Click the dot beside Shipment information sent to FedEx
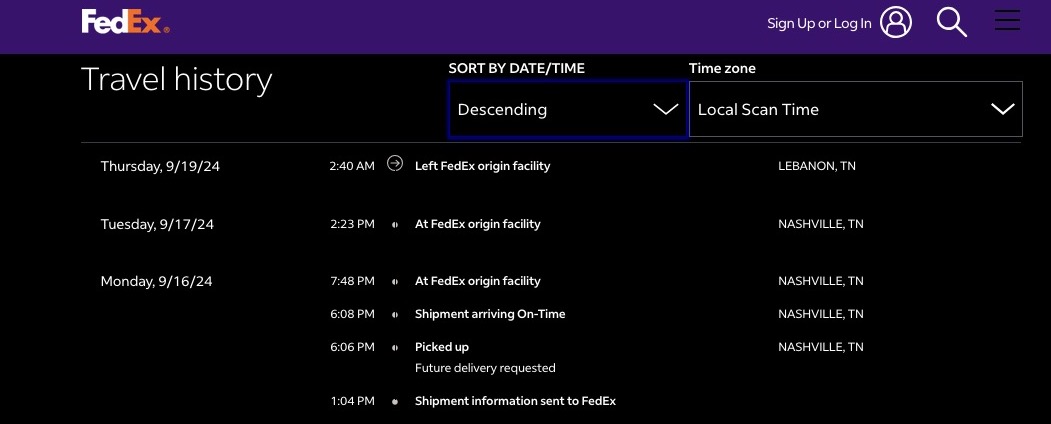This screenshot has width=1051, height=424. (x=395, y=402)
